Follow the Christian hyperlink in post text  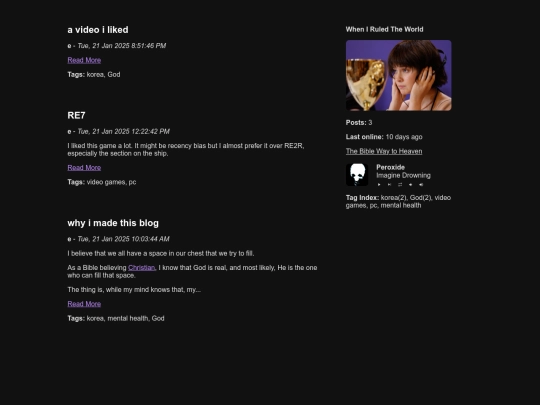click(142, 268)
